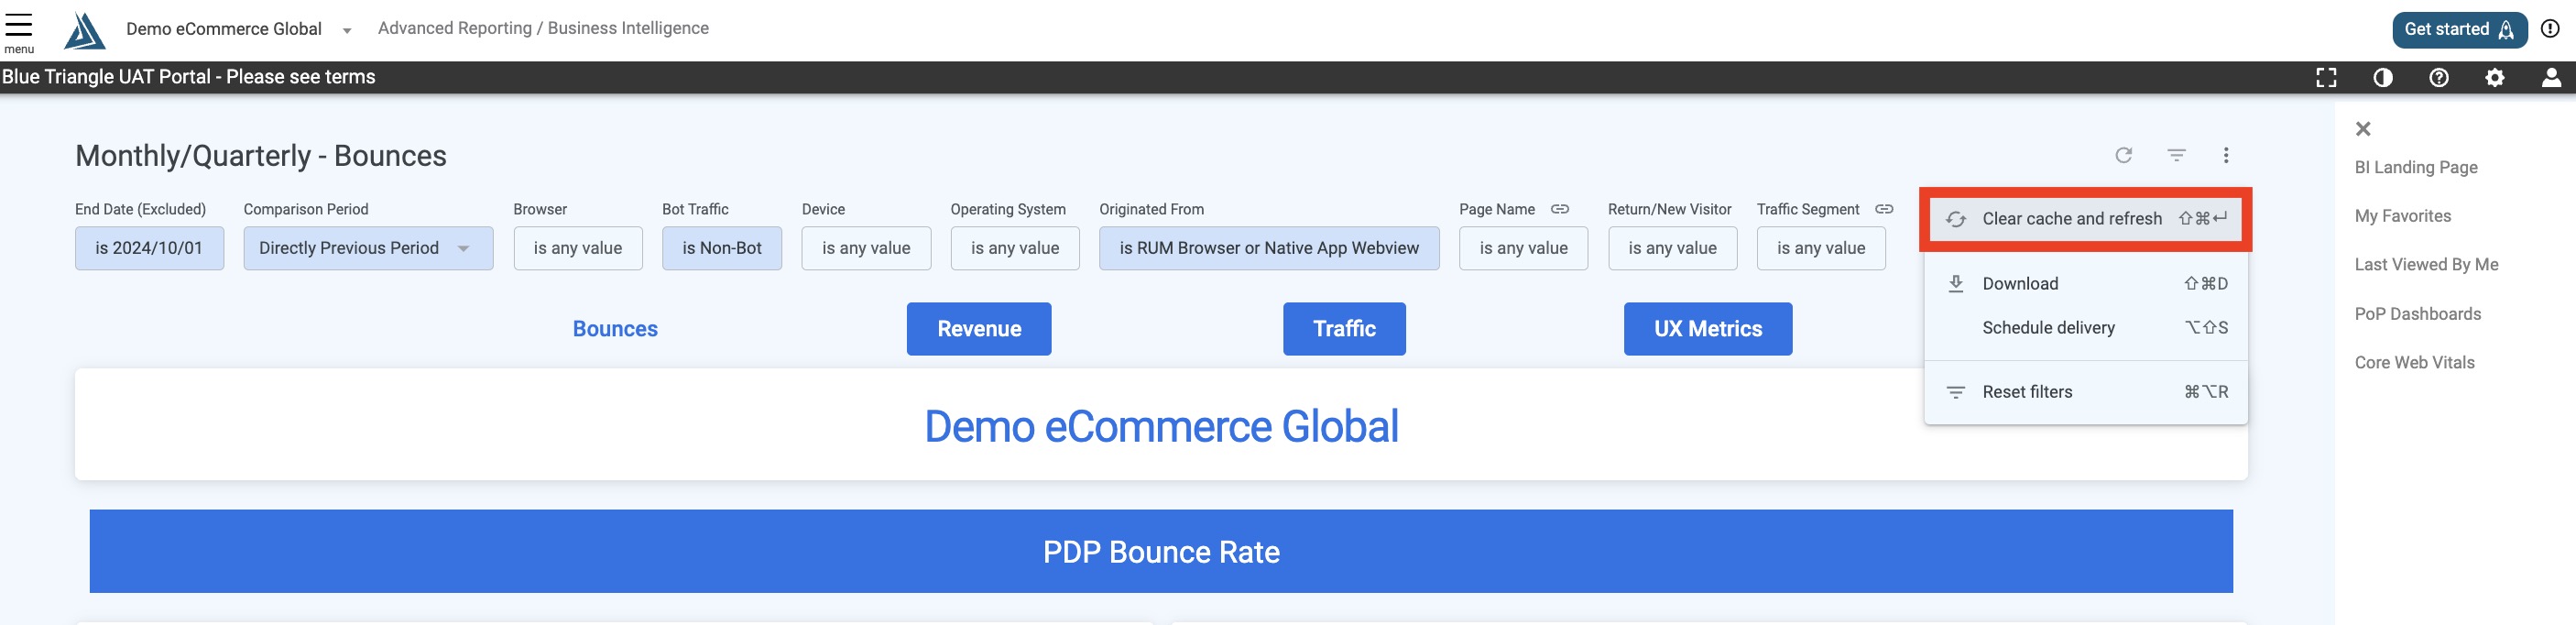
Task: Open the Return/New Visitor filter value
Action: [1672, 248]
